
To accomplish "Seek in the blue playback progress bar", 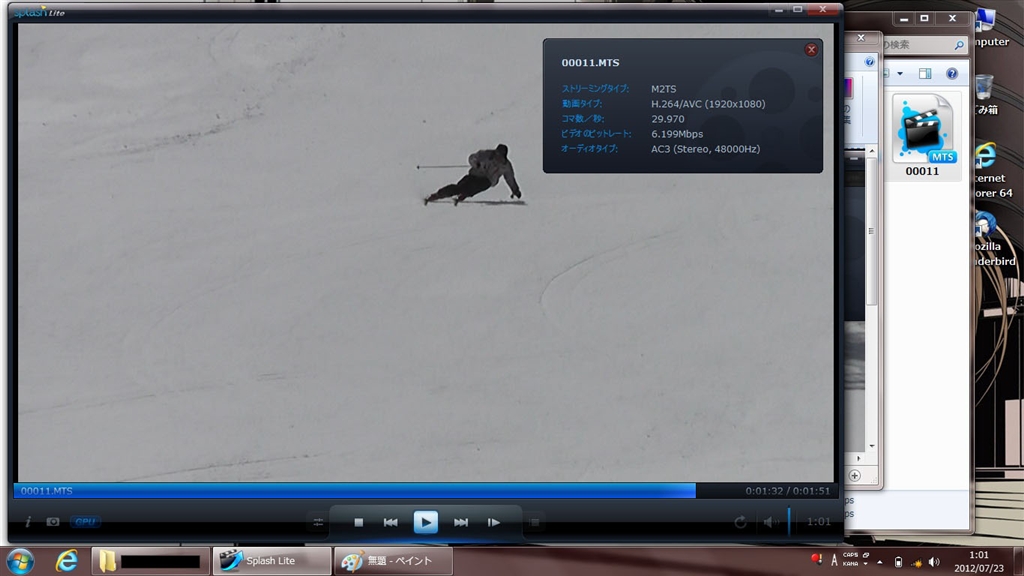I will [355, 490].
